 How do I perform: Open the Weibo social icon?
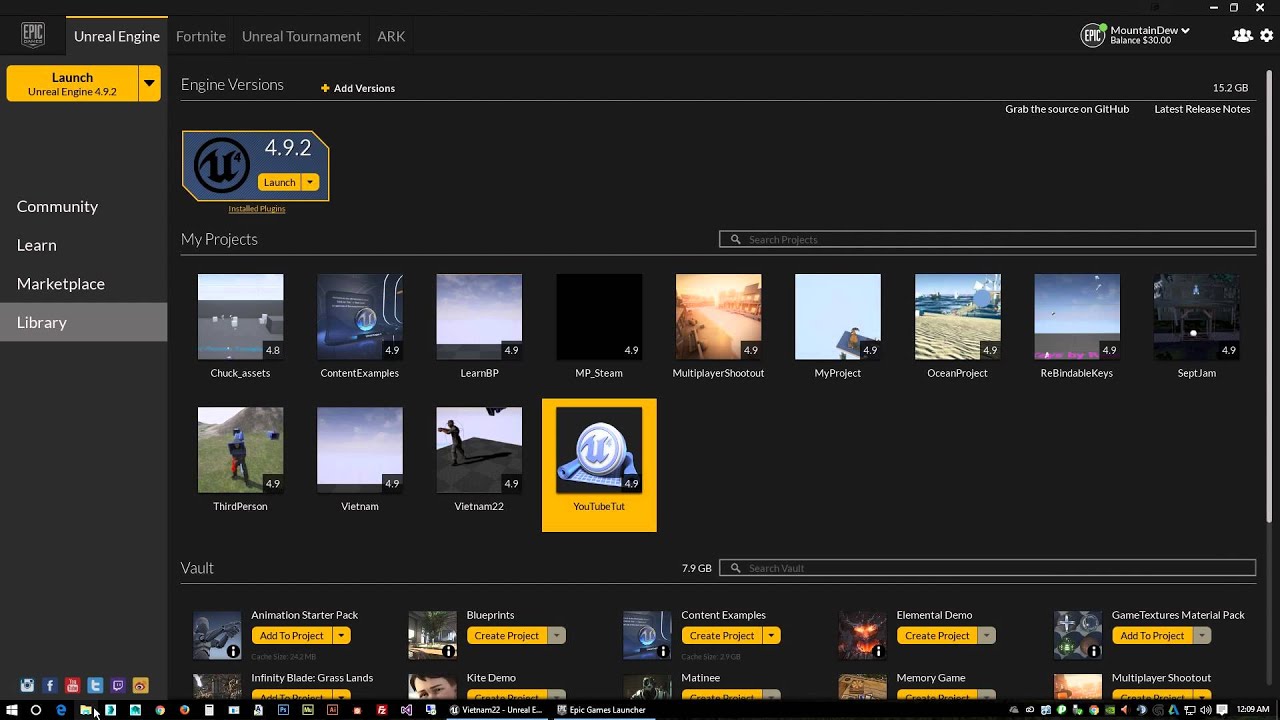point(140,686)
